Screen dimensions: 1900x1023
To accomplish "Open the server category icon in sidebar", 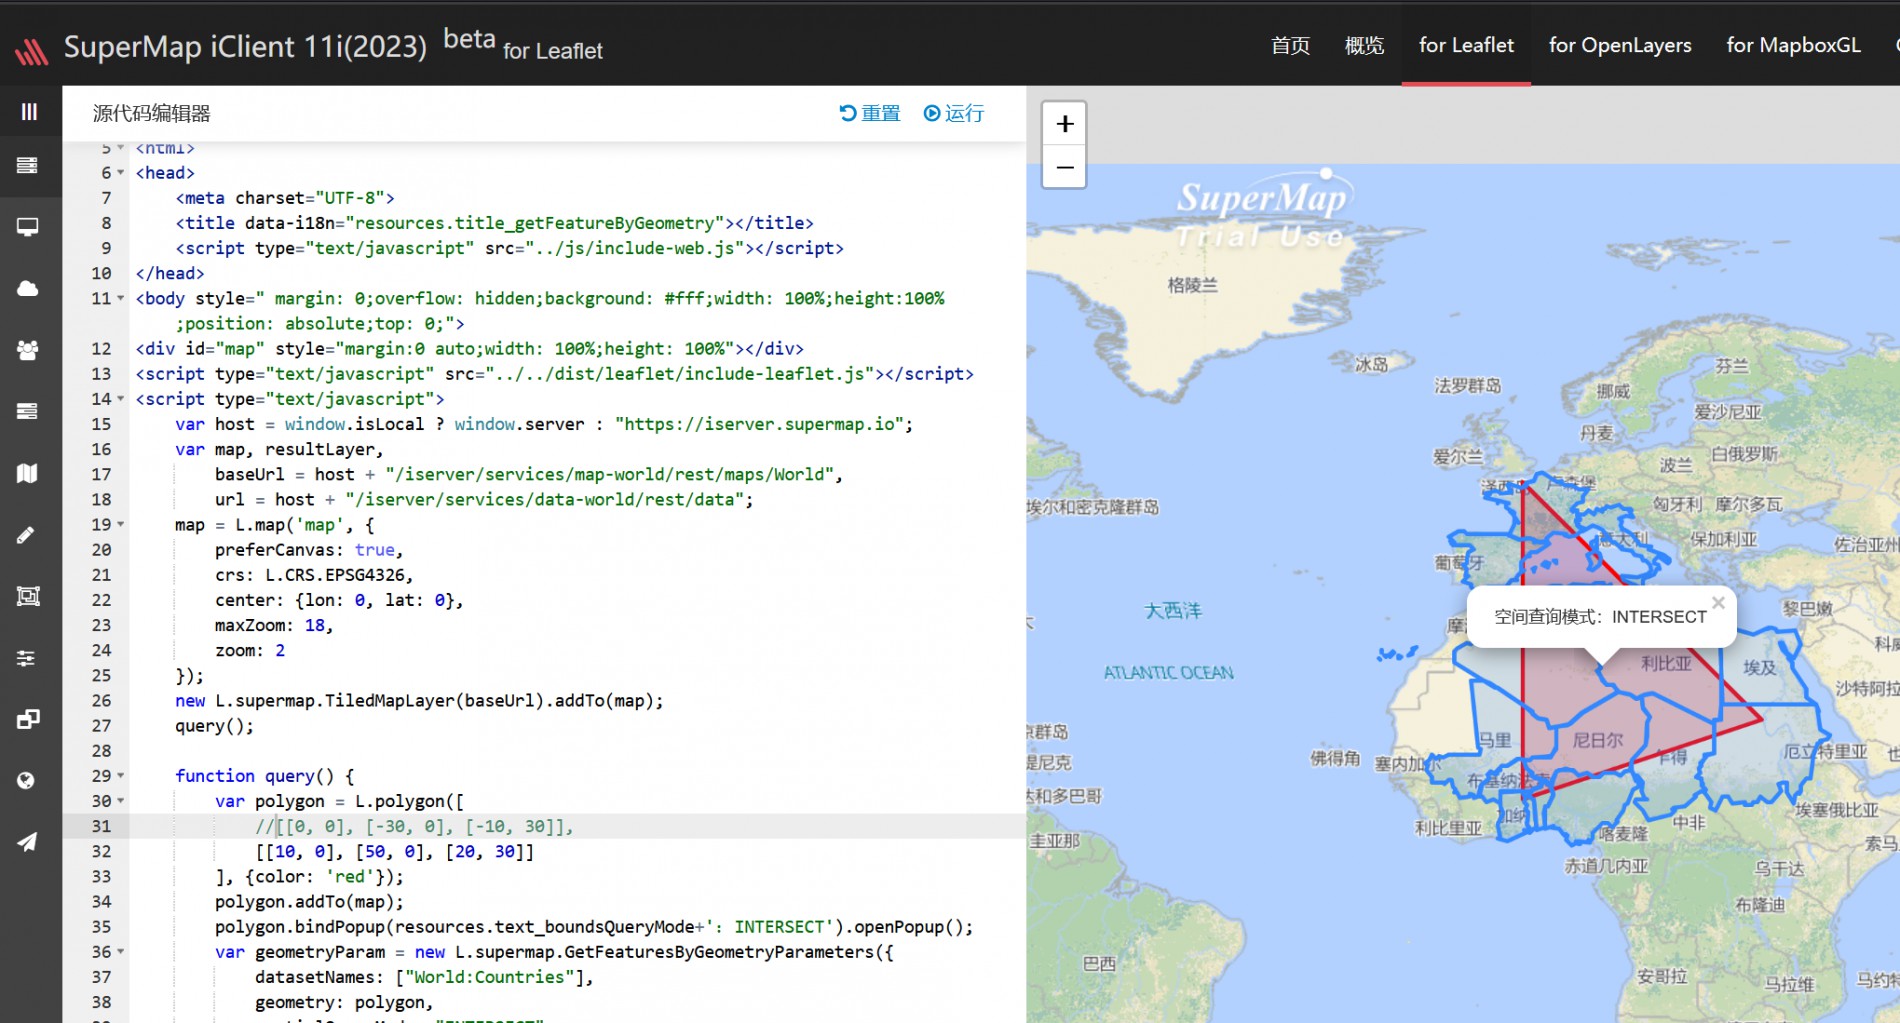I will [x=28, y=165].
